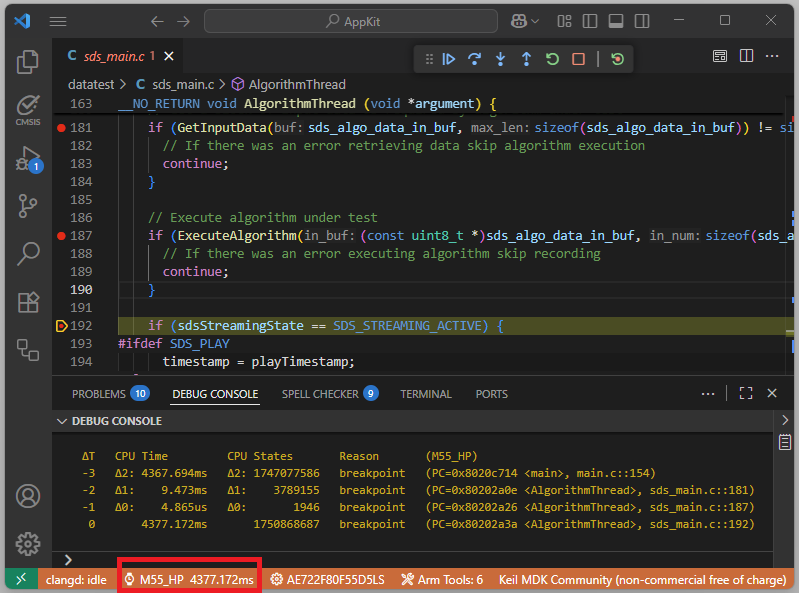Open the Copilot dropdown arrow
799x593 pixels.
point(537,21)
